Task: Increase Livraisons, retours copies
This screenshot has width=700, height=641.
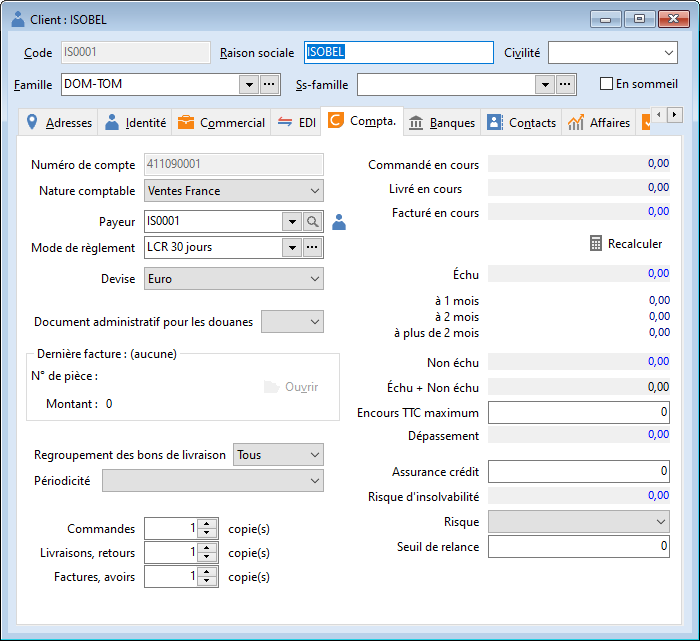Action: [206, 548]
